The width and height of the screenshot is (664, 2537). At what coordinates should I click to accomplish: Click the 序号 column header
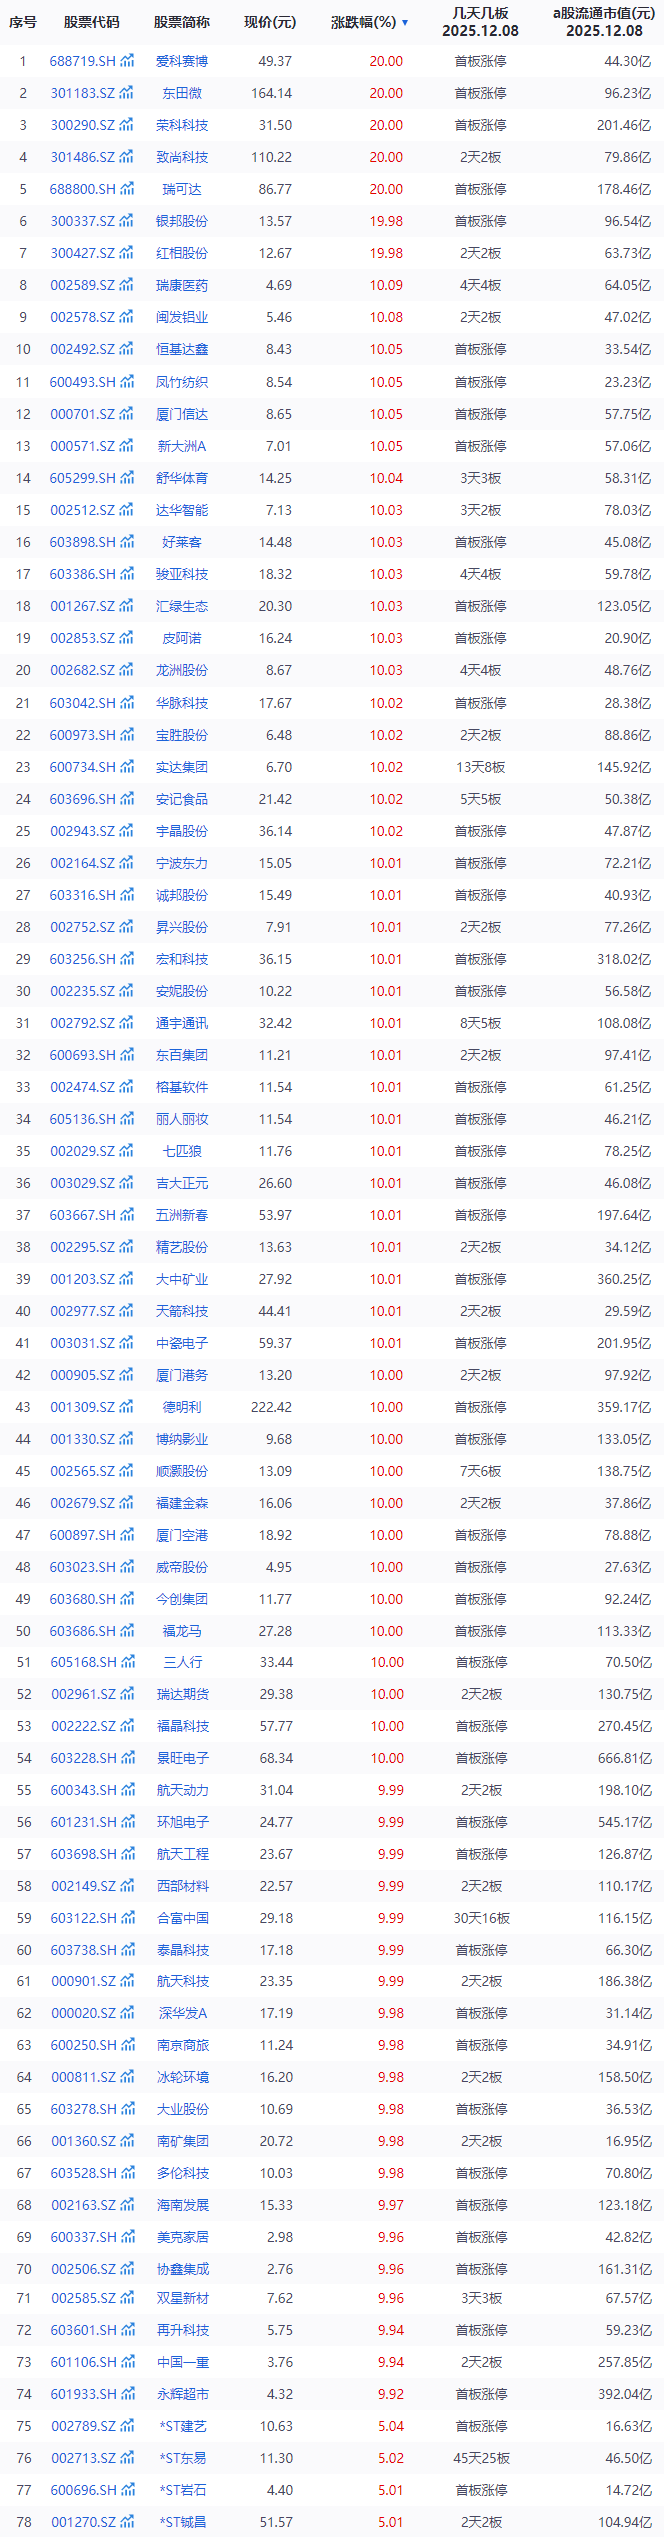23,22
